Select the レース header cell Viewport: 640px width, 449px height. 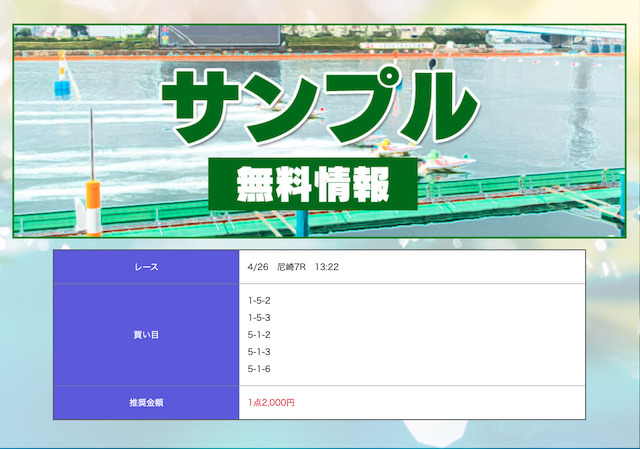146,267
